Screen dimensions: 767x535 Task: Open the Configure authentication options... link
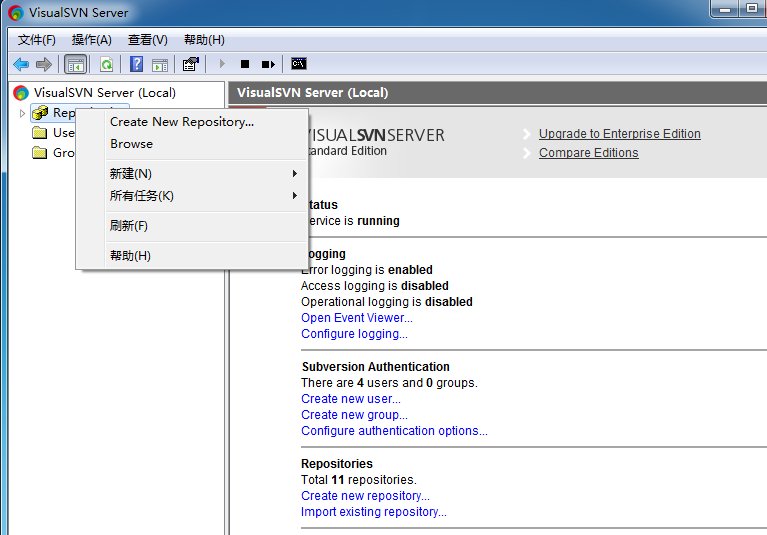click(394, 431)
